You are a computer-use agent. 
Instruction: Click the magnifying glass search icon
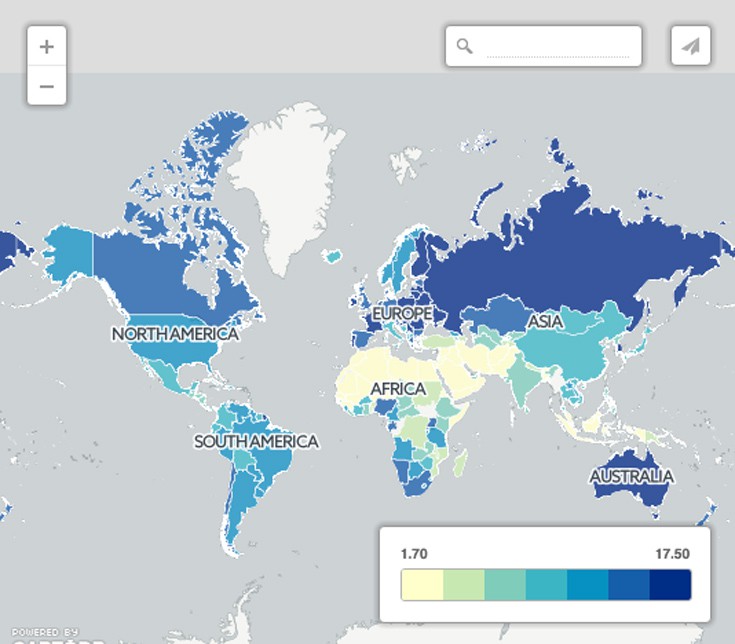point(464,46)
